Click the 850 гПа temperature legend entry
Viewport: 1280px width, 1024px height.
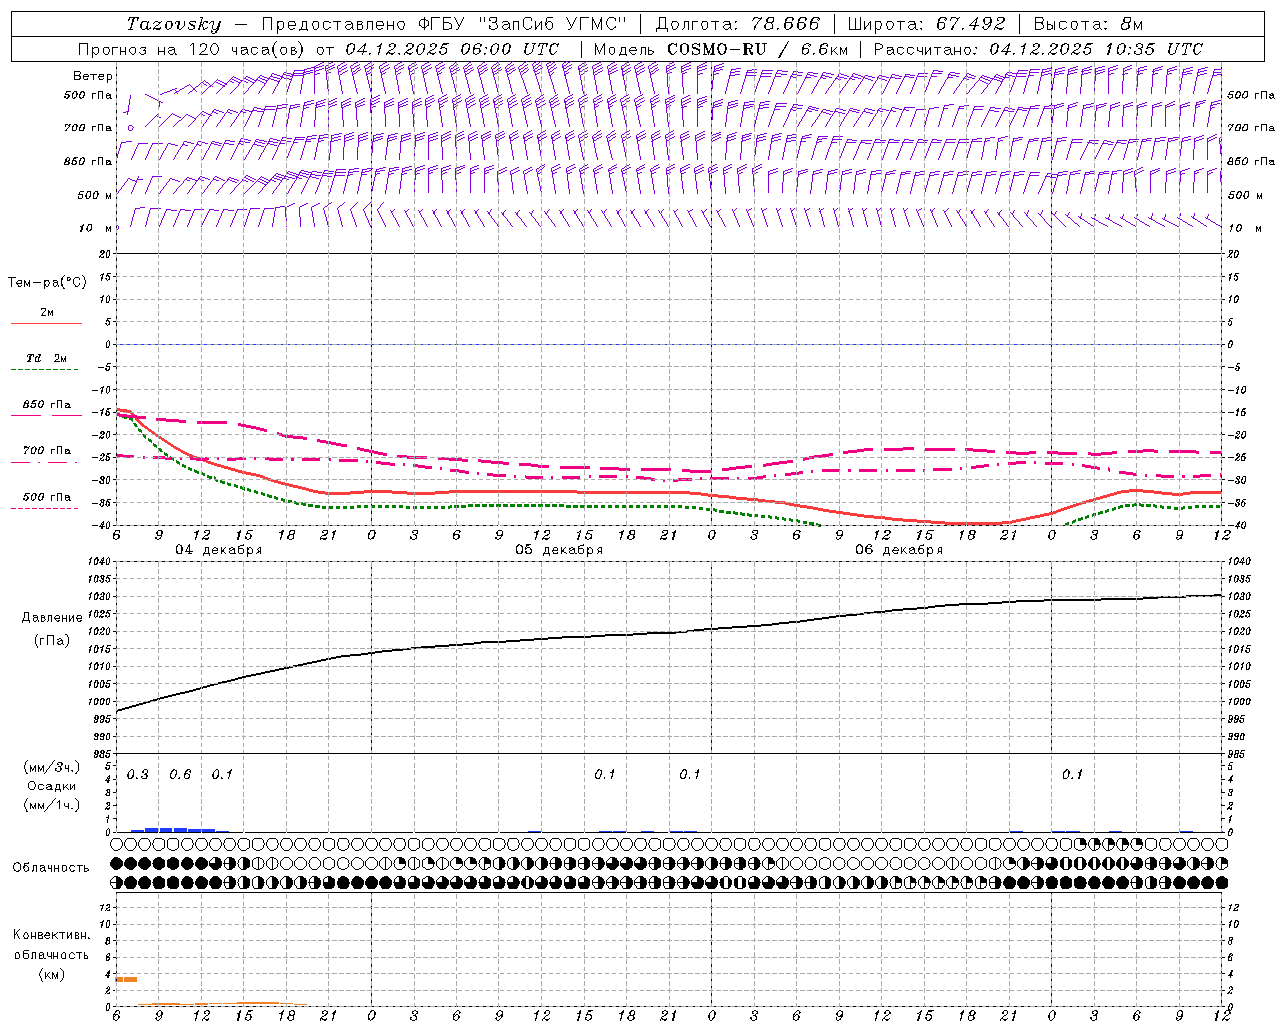pos(46,405)
